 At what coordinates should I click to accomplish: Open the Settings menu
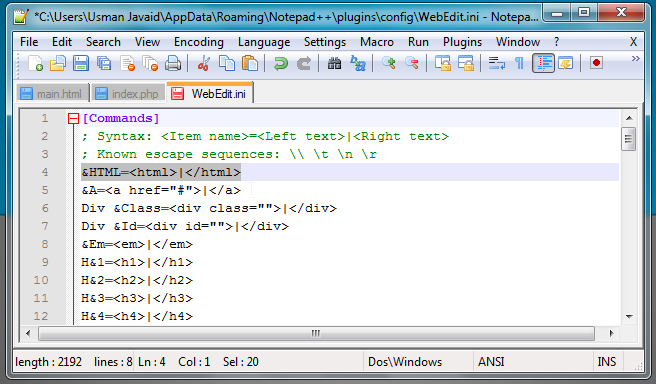point(325,42)
